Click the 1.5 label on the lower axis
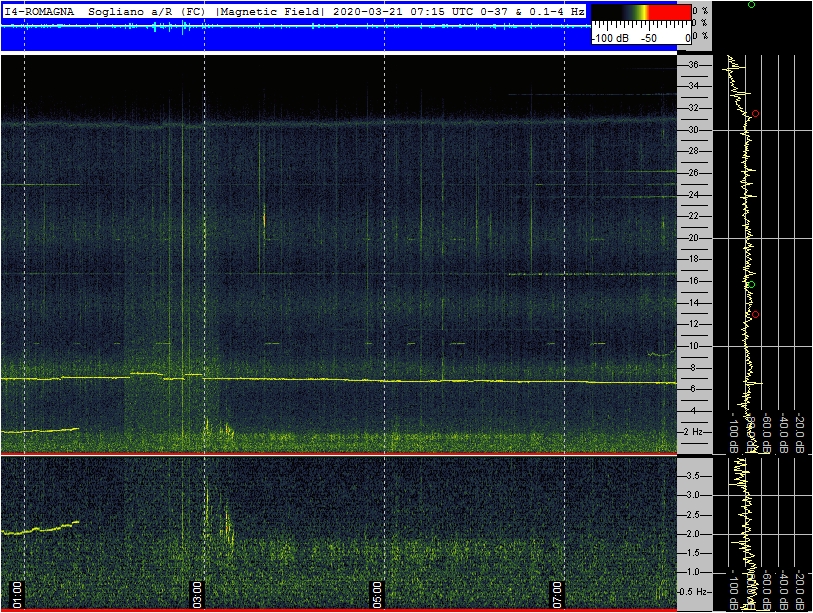This screenshot has width=813, height=613. 693,553
